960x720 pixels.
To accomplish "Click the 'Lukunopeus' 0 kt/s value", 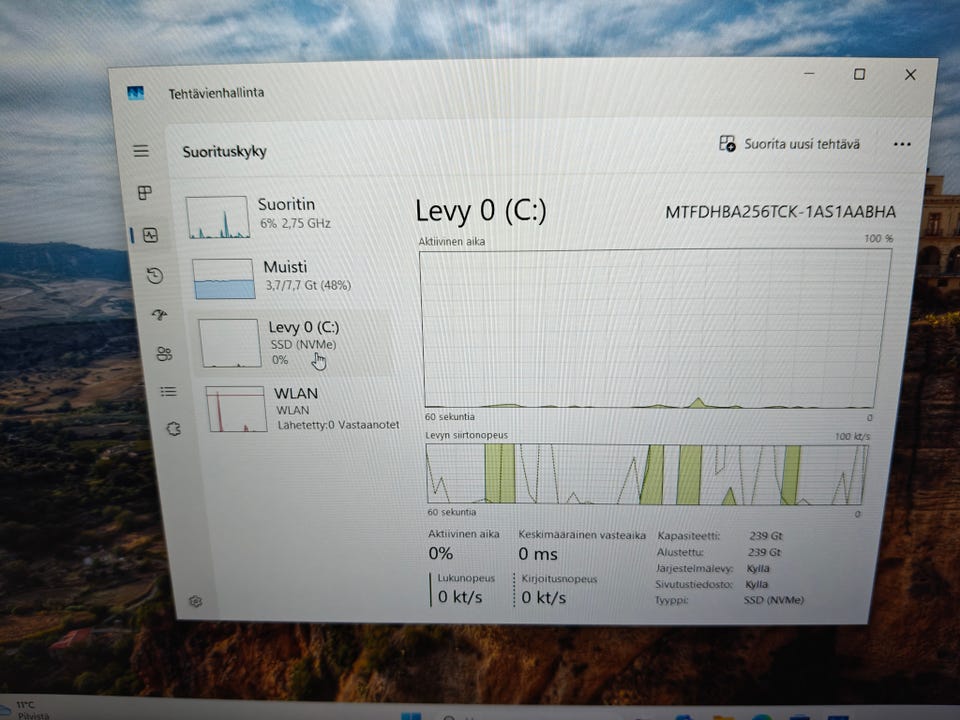I will tap(460, 597).
